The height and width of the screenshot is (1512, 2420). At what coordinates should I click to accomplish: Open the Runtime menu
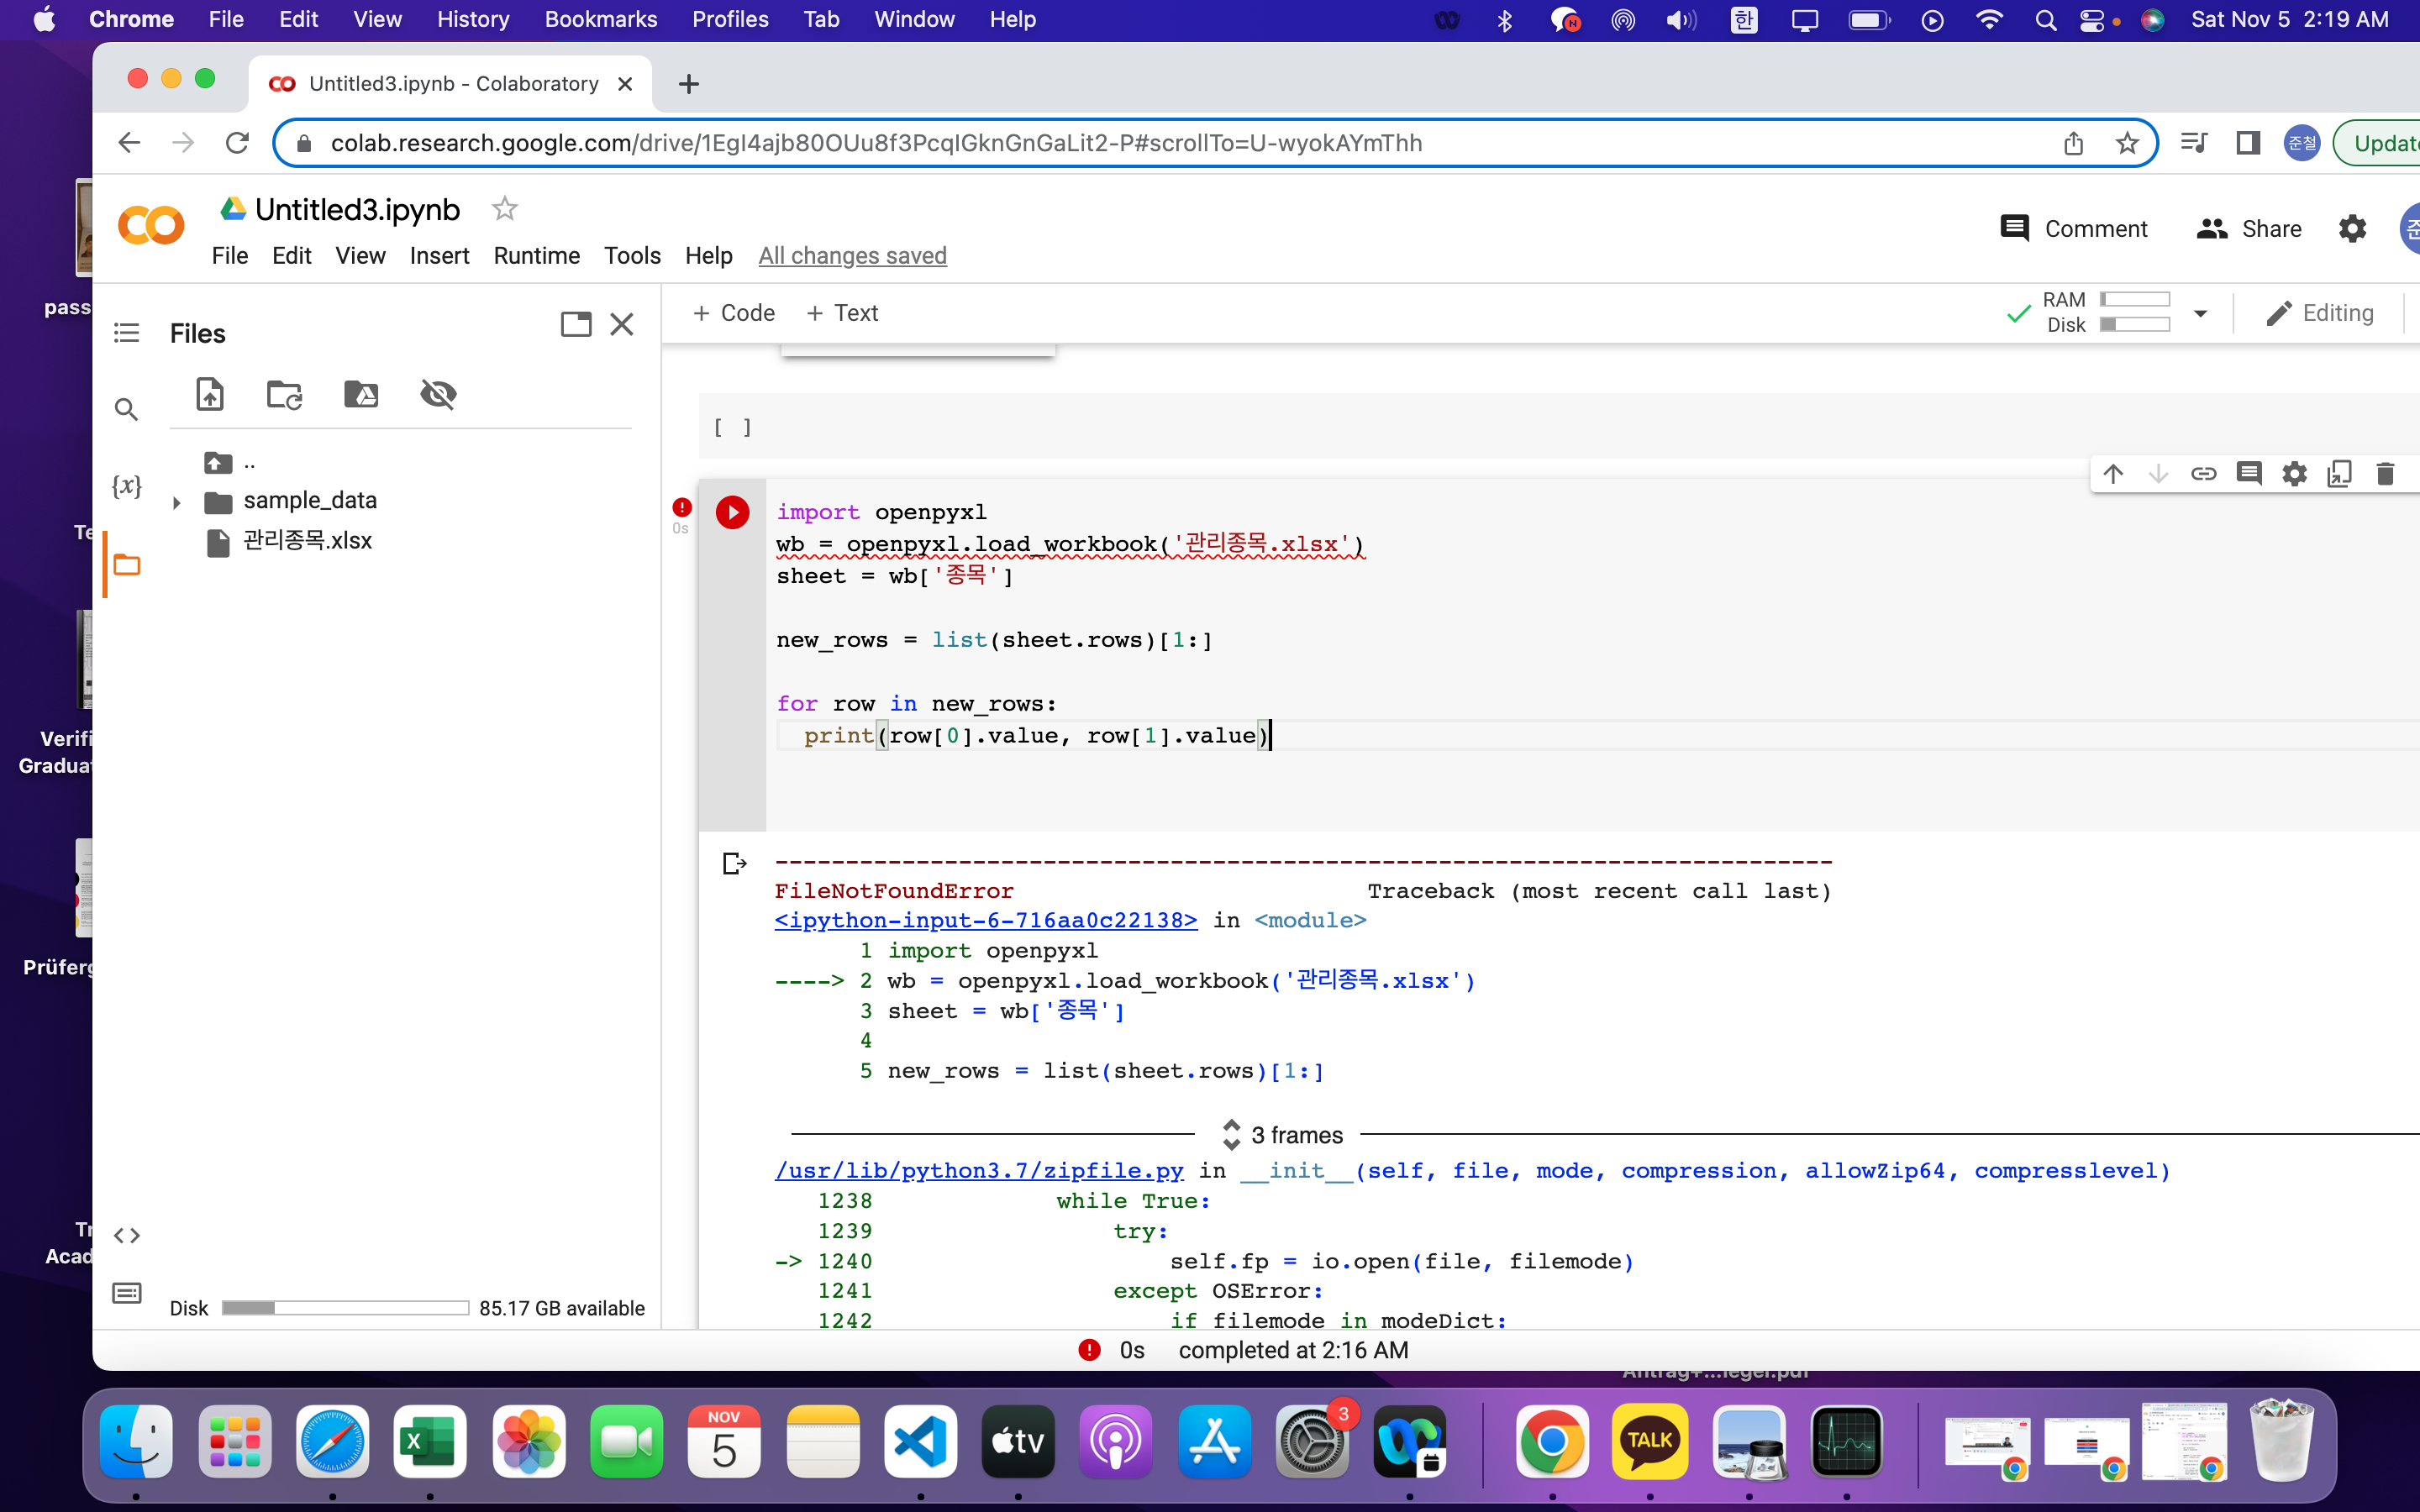coord(536,256)
